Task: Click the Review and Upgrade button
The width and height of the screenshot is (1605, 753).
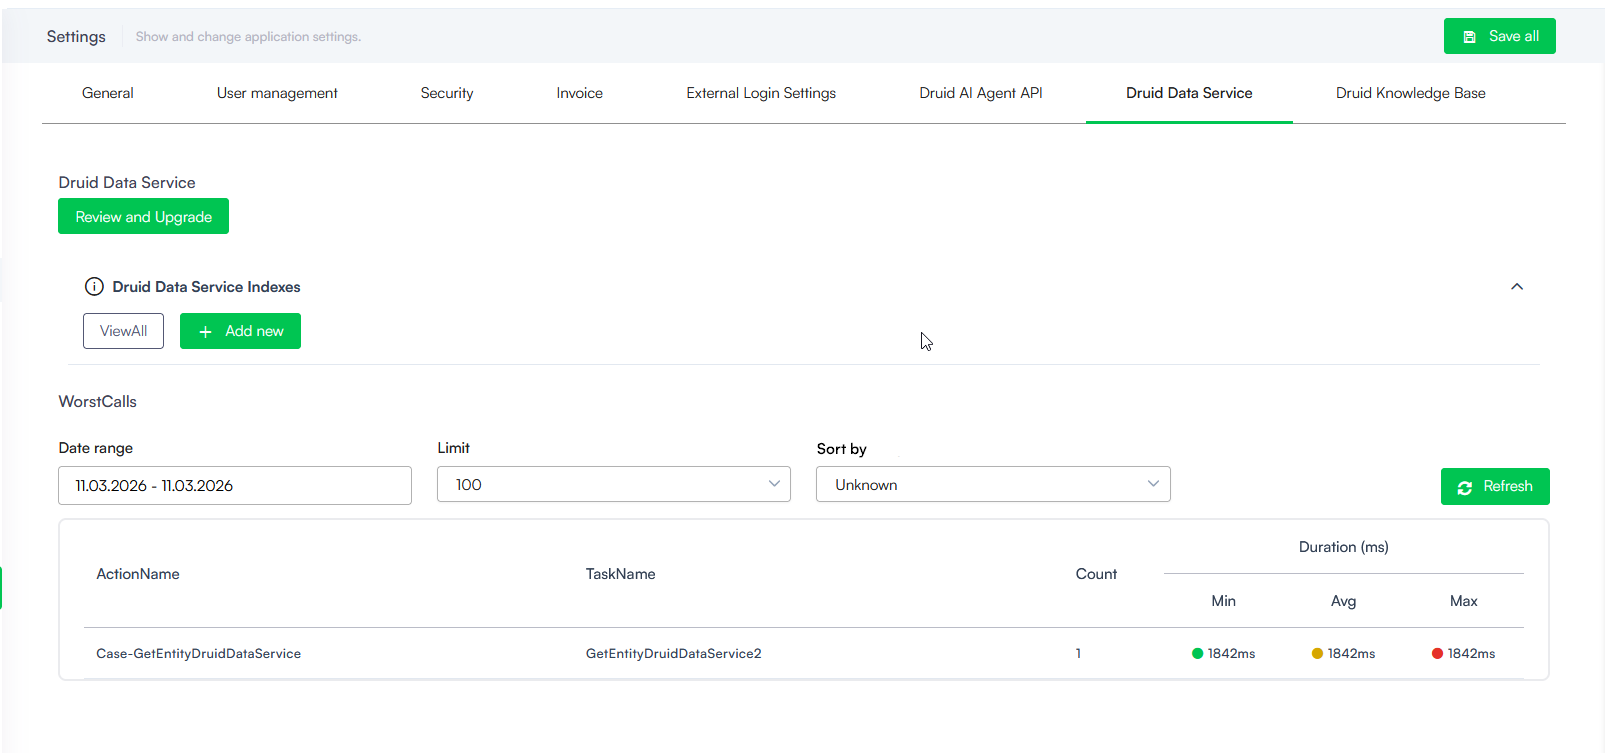Action: 143,217
